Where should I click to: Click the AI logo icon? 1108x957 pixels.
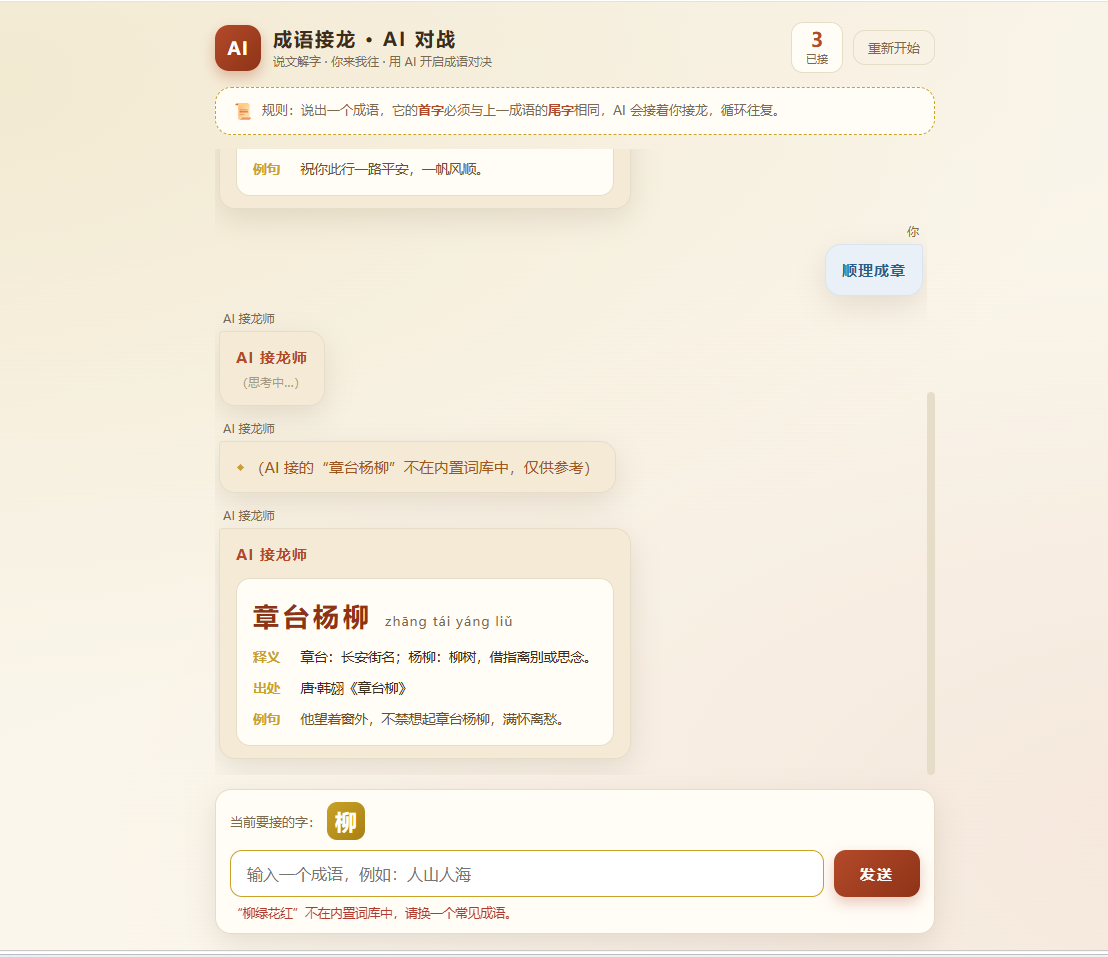237,48
